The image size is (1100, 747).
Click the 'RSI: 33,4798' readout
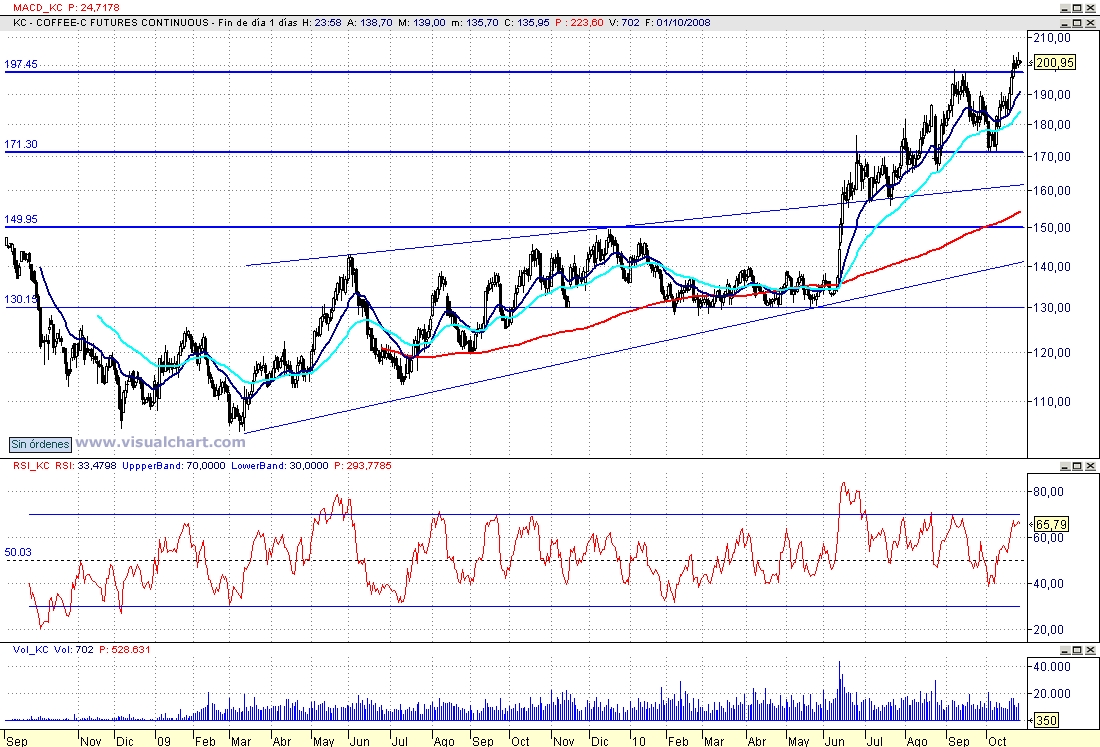click(86, 466)
